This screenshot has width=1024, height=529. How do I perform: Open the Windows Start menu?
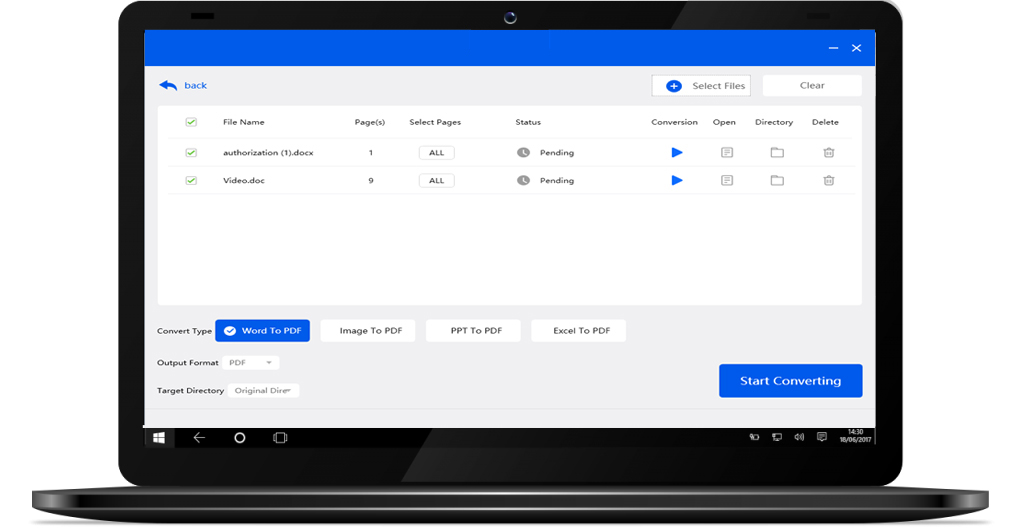[159, 438]
